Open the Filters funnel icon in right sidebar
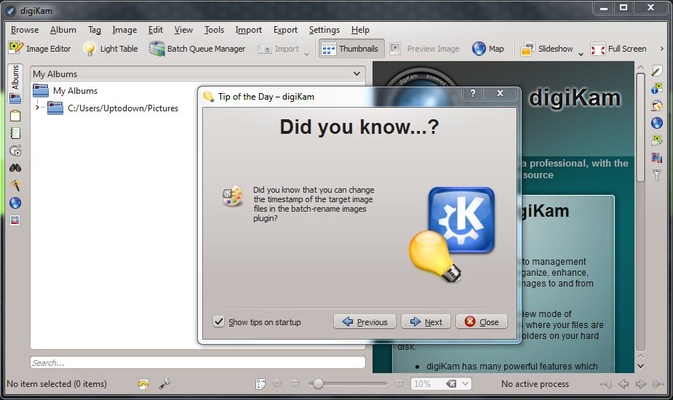 coord(657,175)
